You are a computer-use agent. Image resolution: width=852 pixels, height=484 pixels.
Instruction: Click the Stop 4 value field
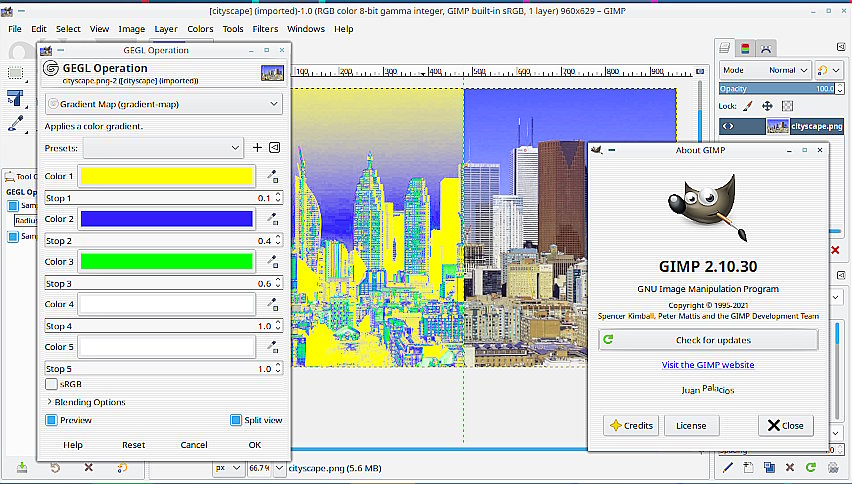(x=163, y=326)
